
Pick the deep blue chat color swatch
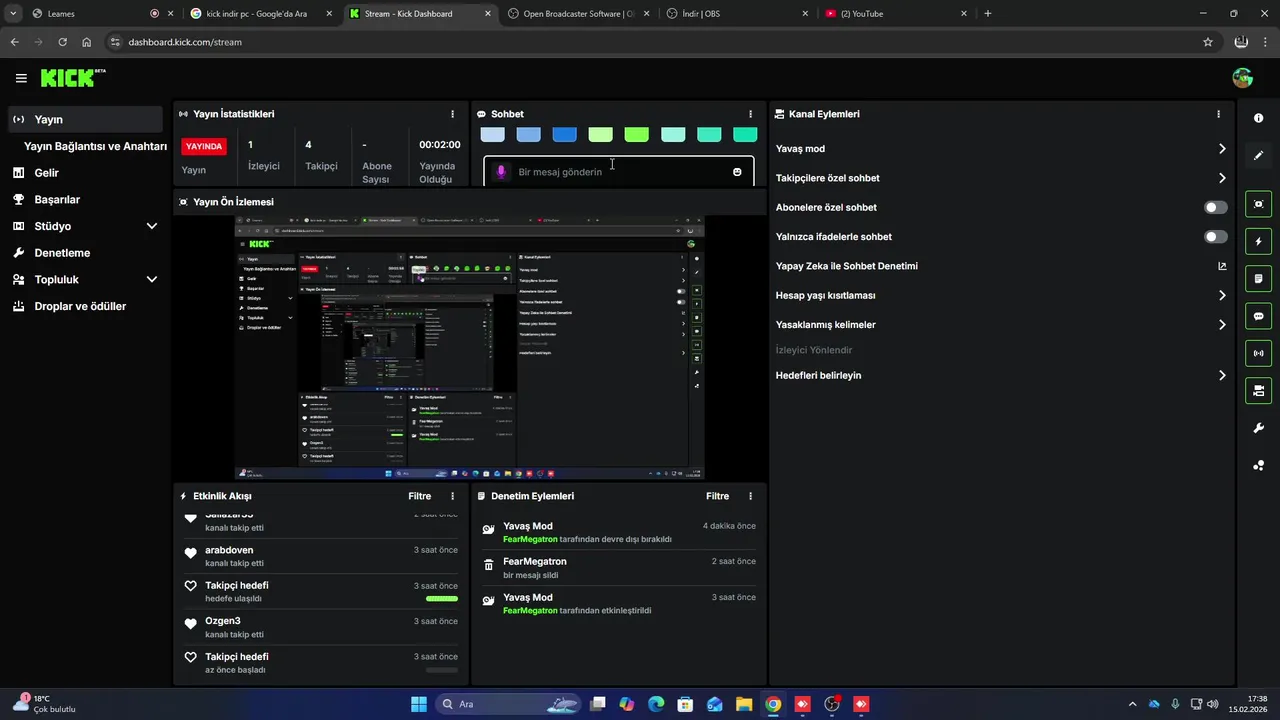pyautogui.click(x=564, y=135)
